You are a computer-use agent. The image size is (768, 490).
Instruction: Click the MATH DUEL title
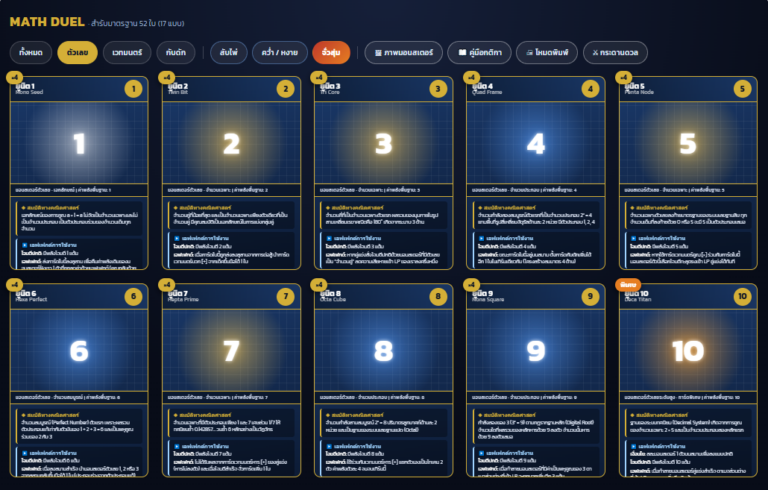[47, 22]
